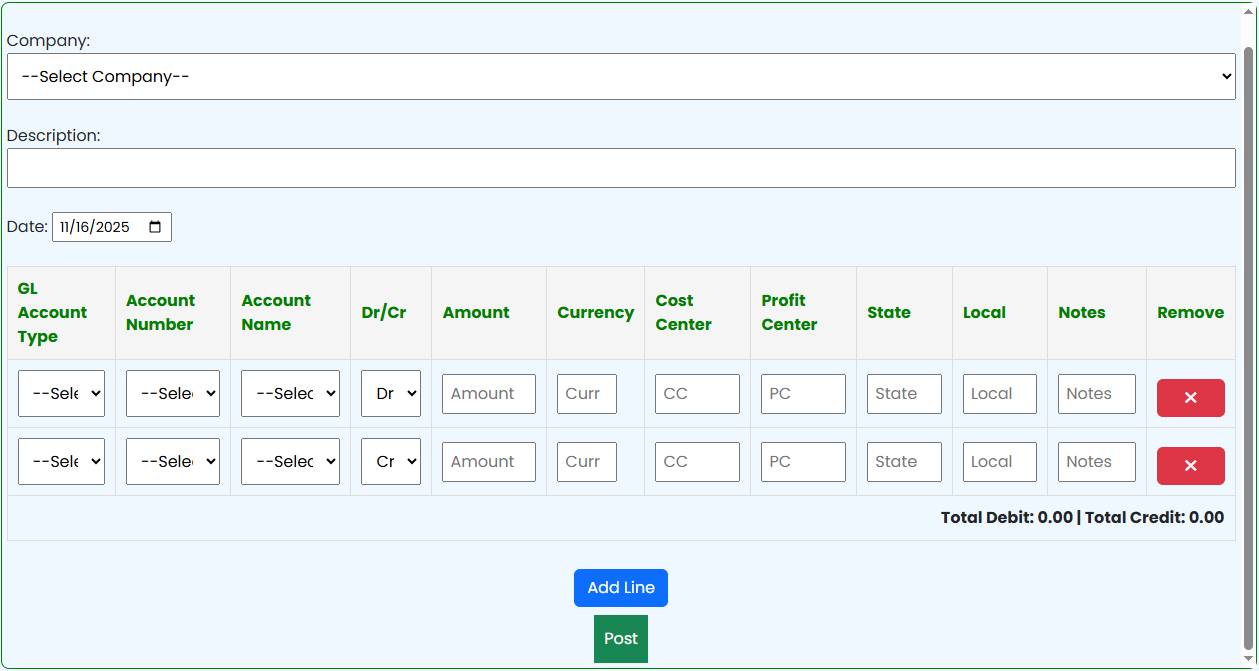Screen dimensions: 1259x671
Task: Open Account Name dropdown in first row
Action: [290, 394]
